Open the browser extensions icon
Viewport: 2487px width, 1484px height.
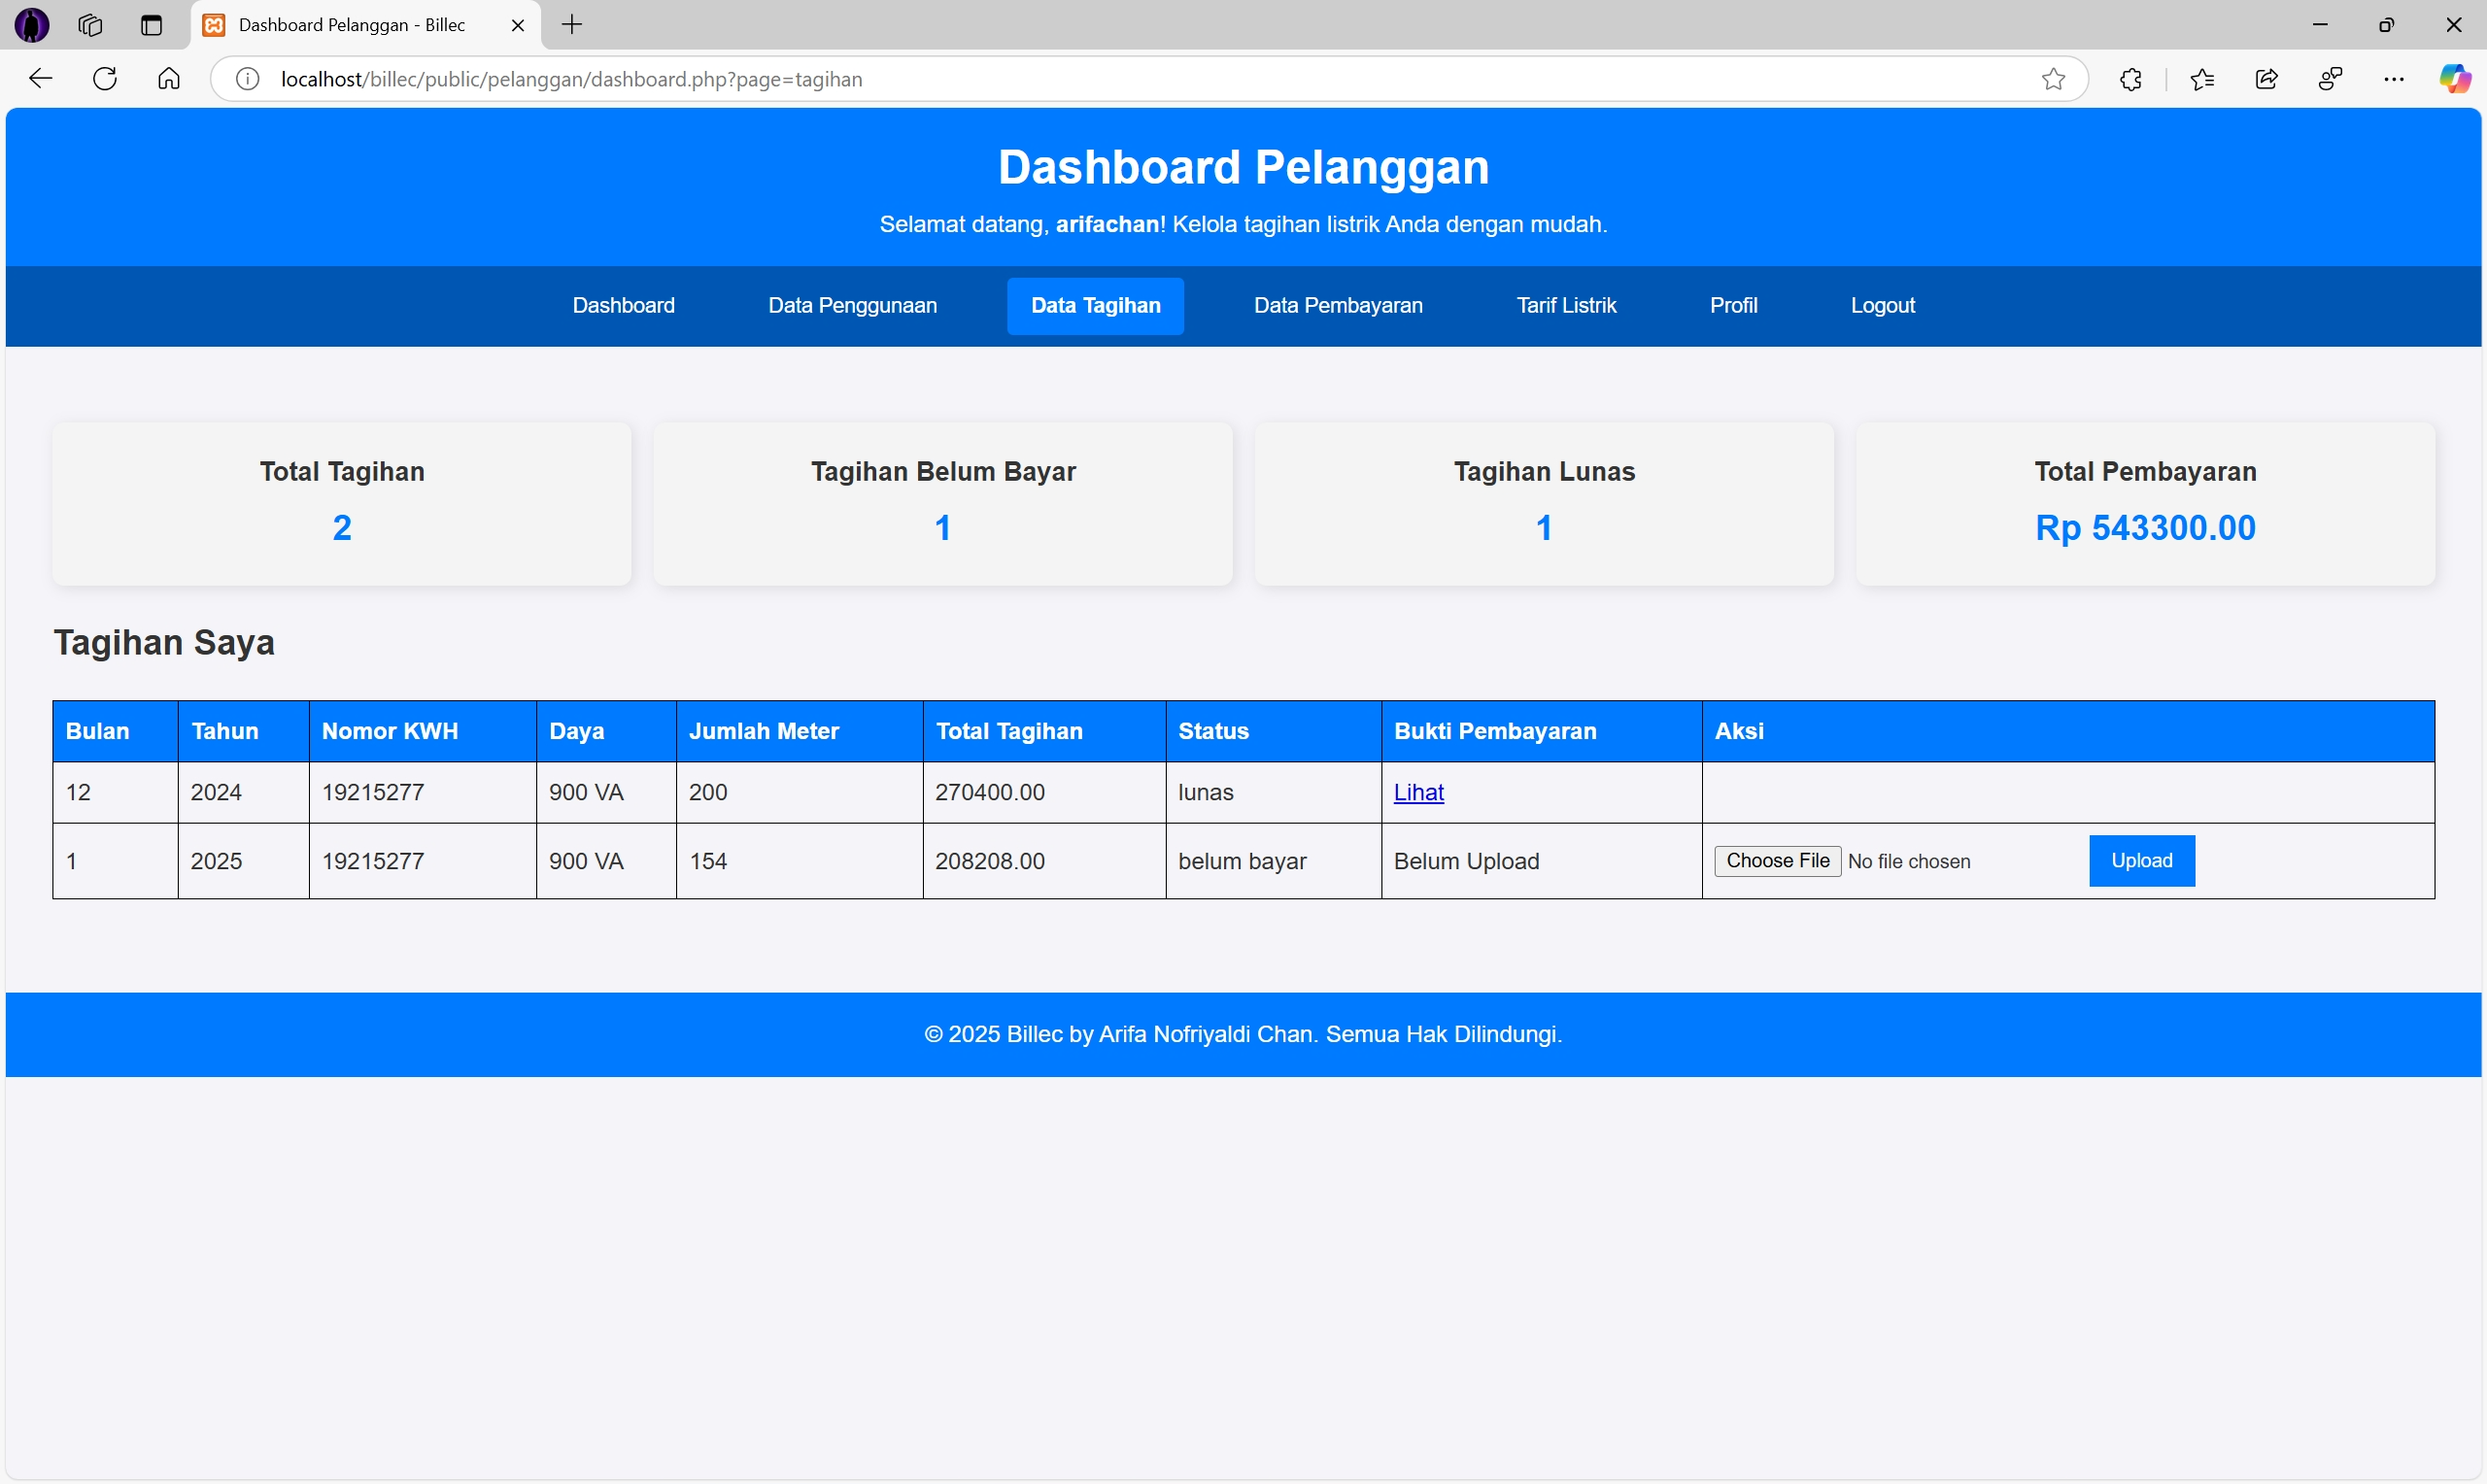pyautogui.click(x=2130, y=79)
